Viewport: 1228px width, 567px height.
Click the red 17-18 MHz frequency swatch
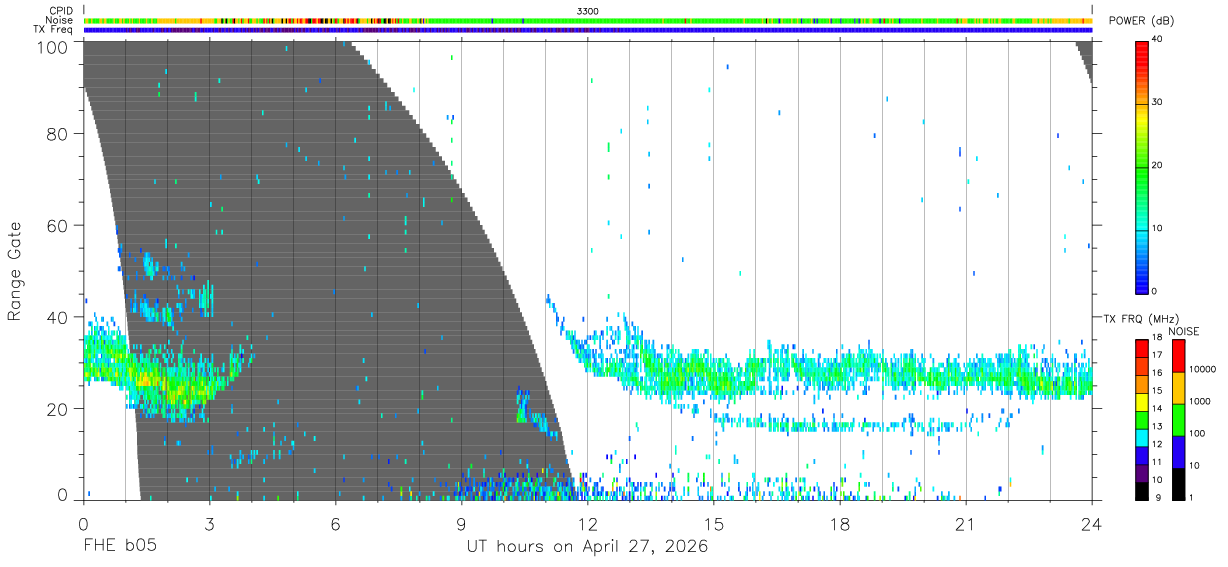[x=1142, y=349]
